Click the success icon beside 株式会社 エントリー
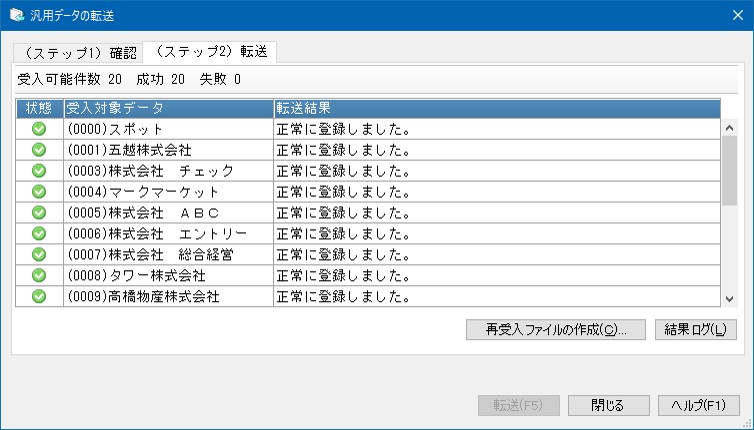The height and width of the screenshot is (430, 754). (x=39, y=234)
